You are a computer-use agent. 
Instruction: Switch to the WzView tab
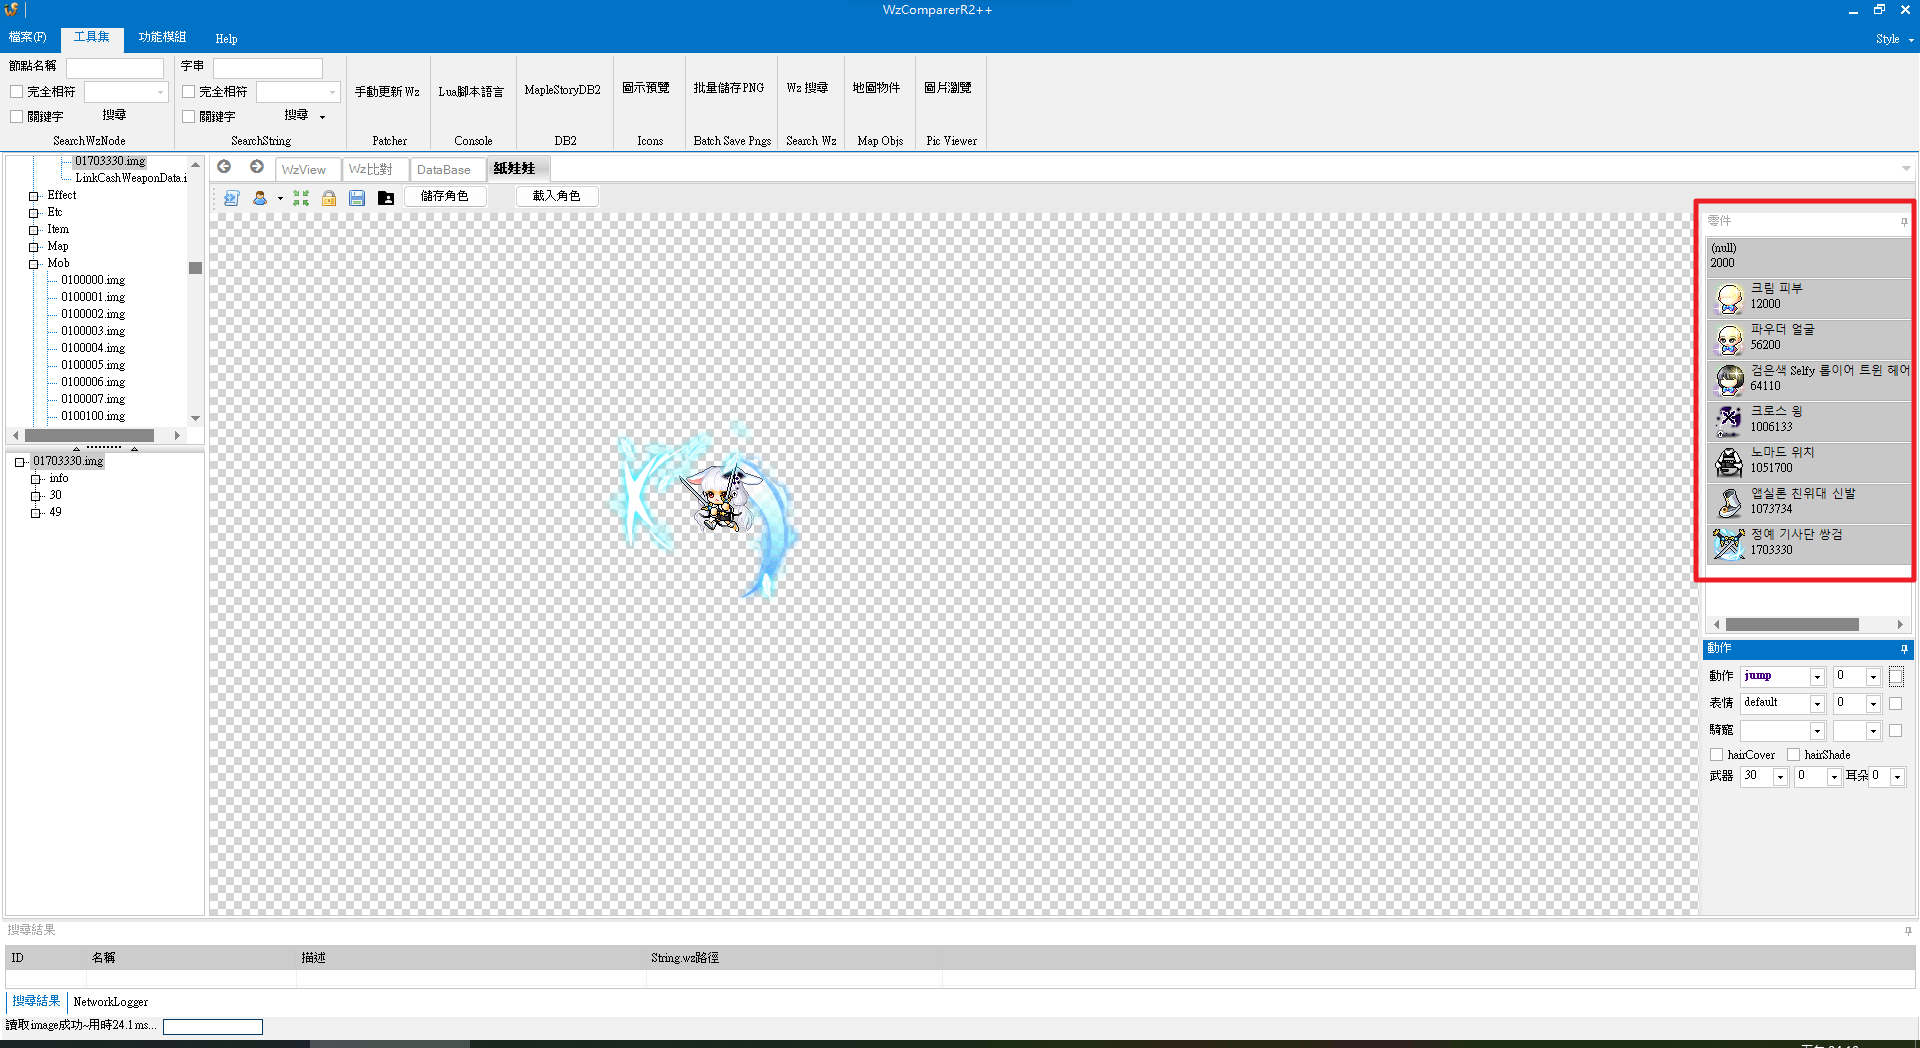pyautogui.click(x=304, y=170)
